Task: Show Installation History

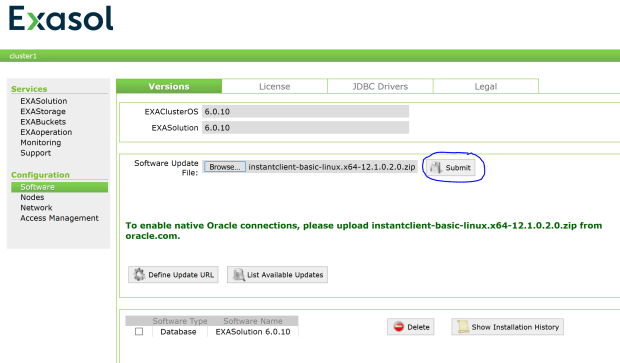Action: [507, 327]
